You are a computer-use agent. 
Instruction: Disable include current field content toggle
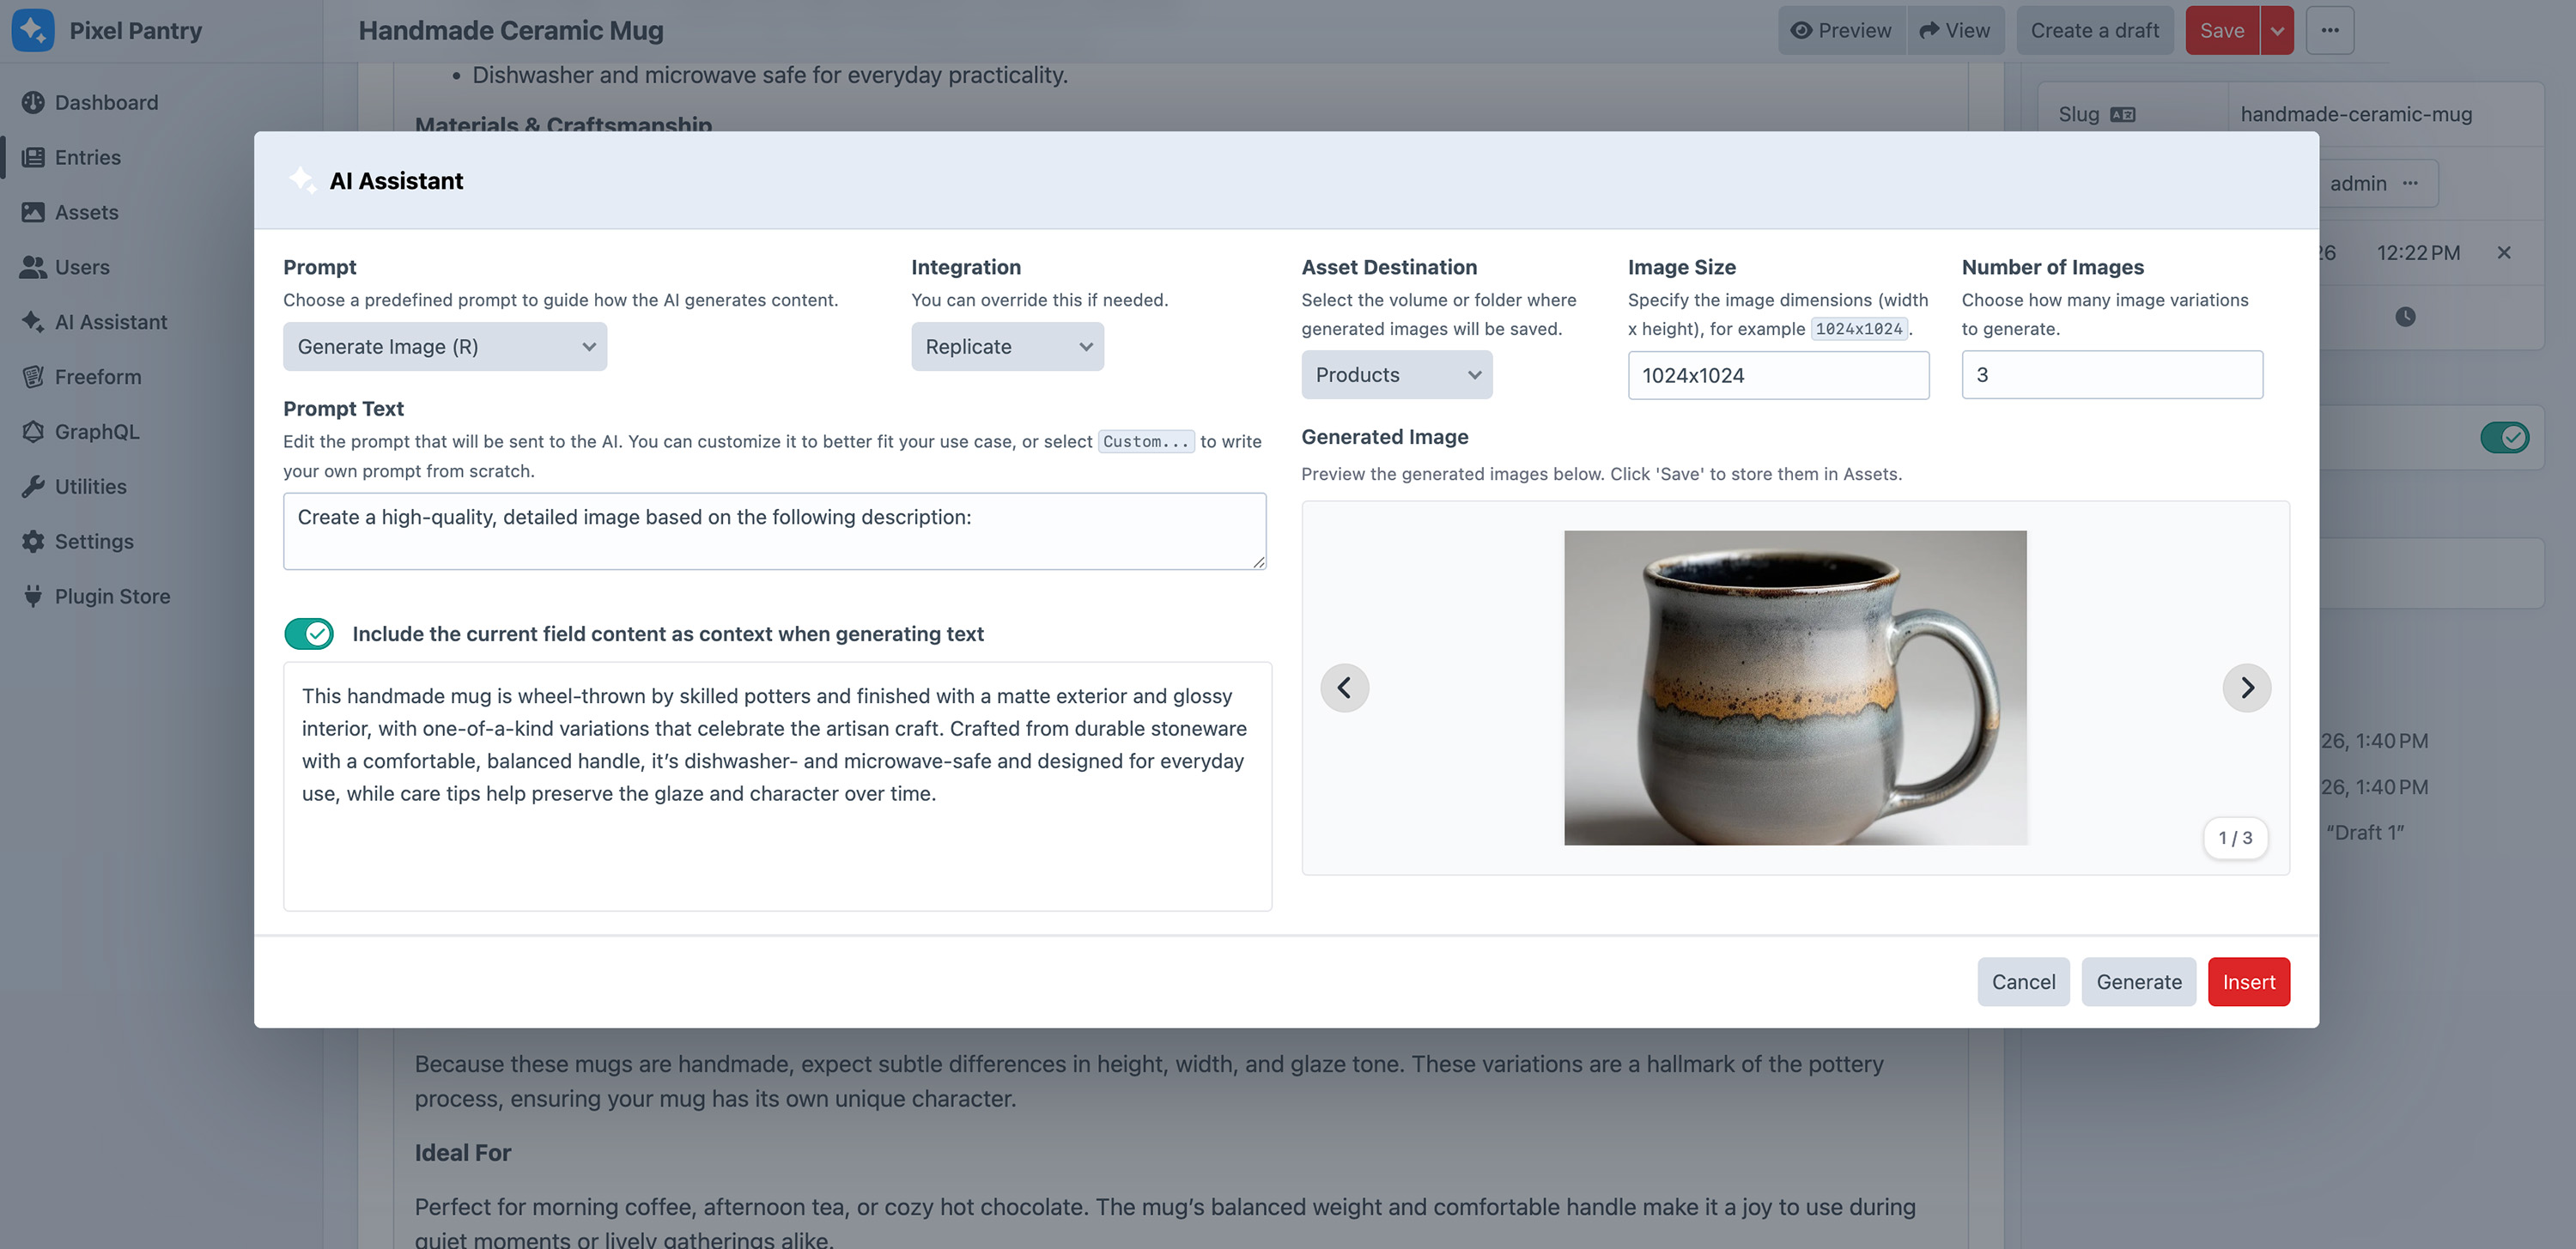point(309,634)
